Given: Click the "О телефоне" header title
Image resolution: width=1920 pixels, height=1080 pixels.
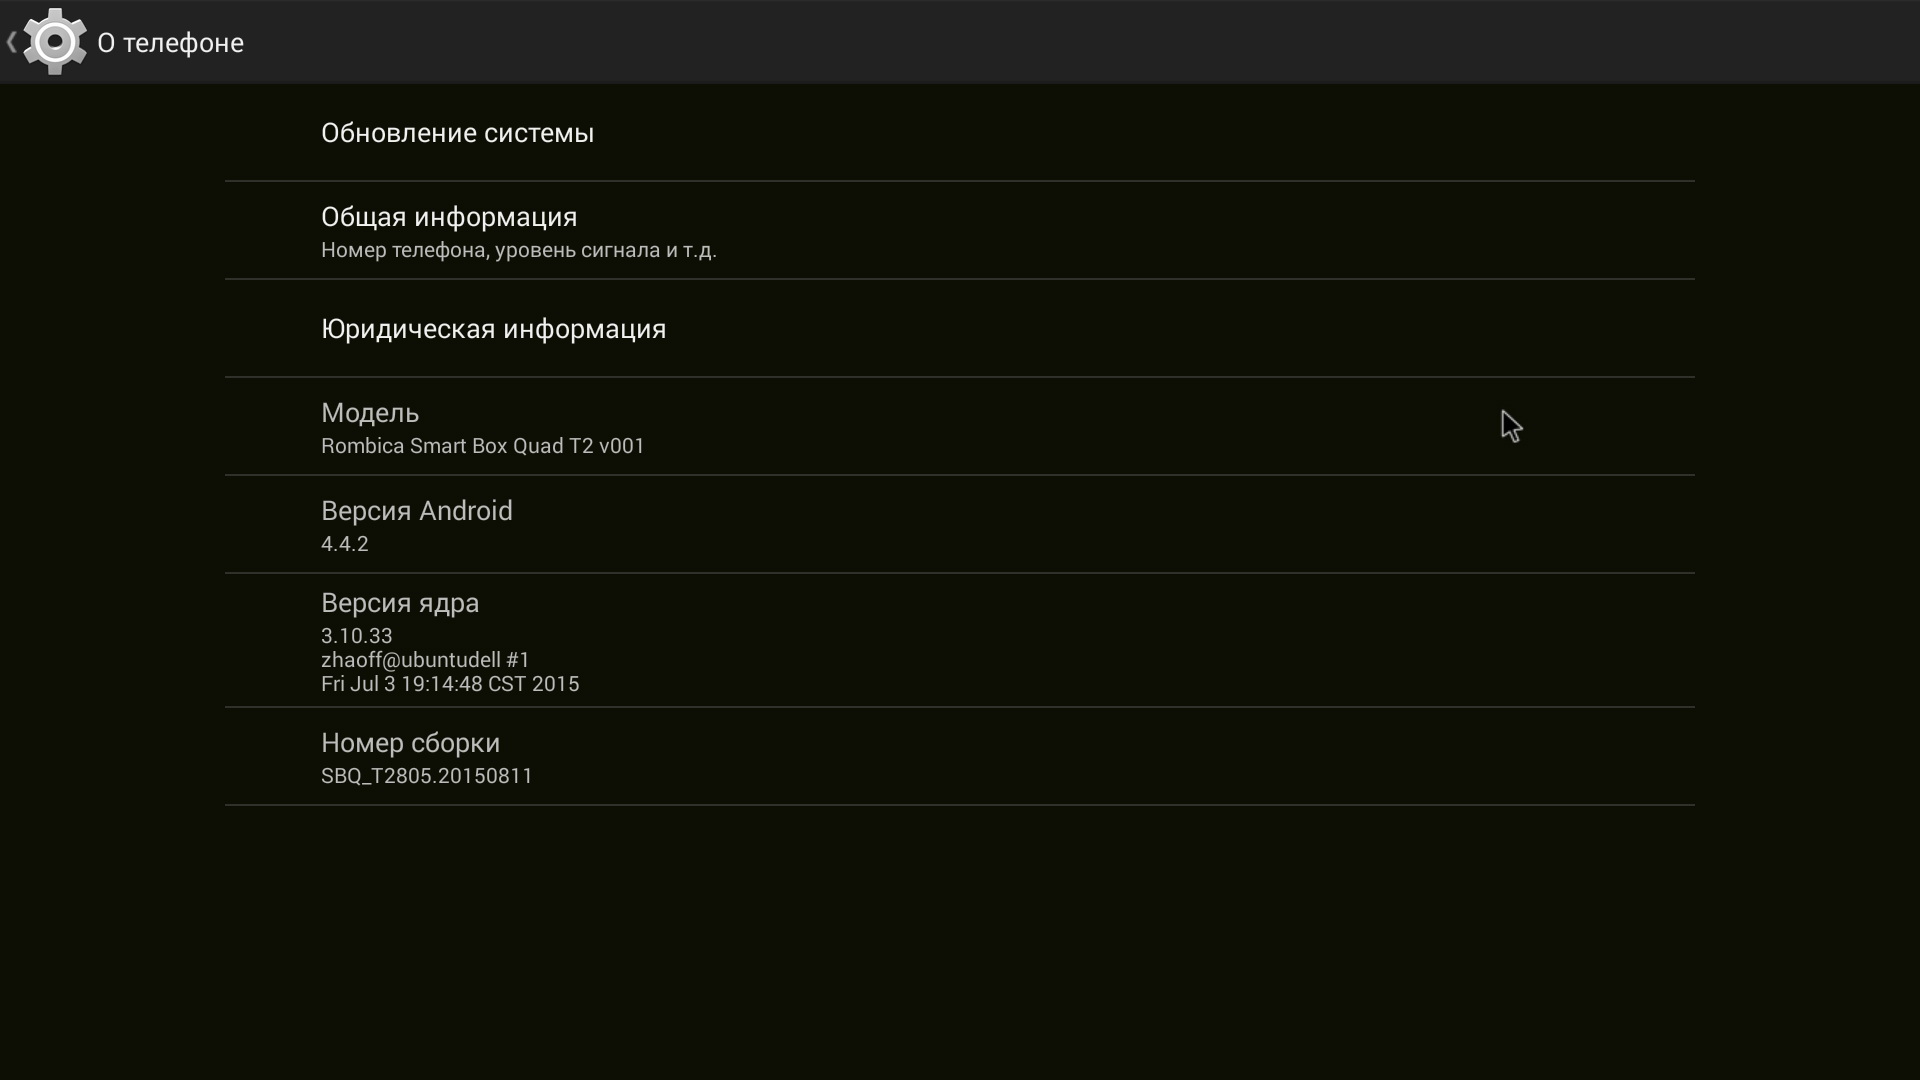Looking at the screenshot, I should [x=170, y=43].
